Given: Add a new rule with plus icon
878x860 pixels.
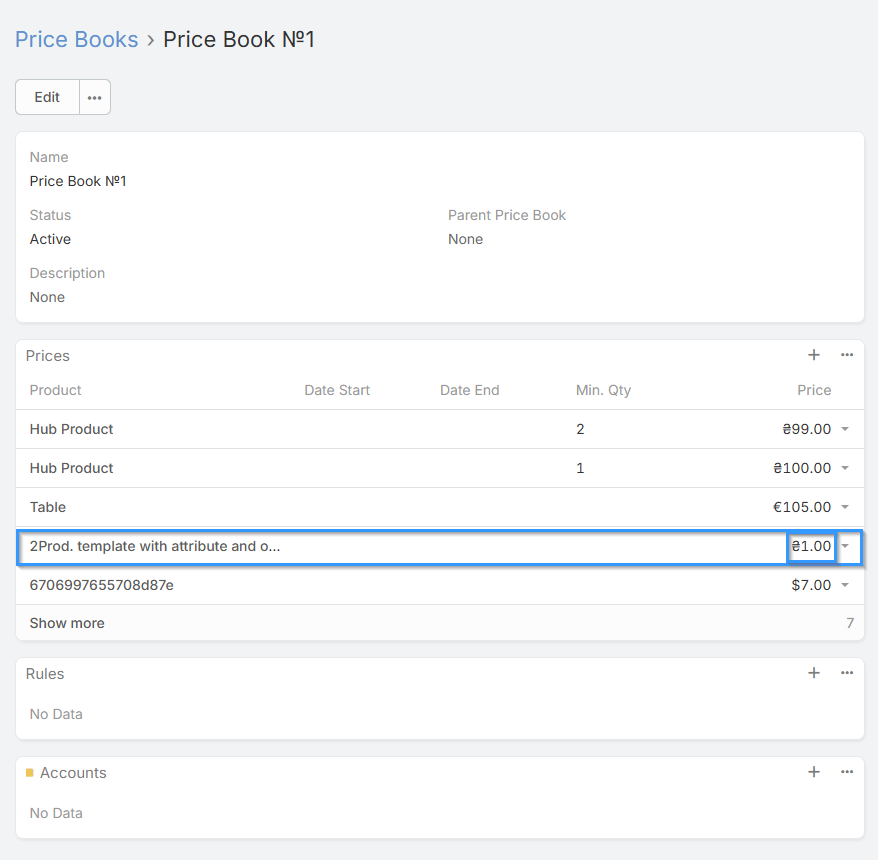Looking at the screenshot, I should 814,673.
